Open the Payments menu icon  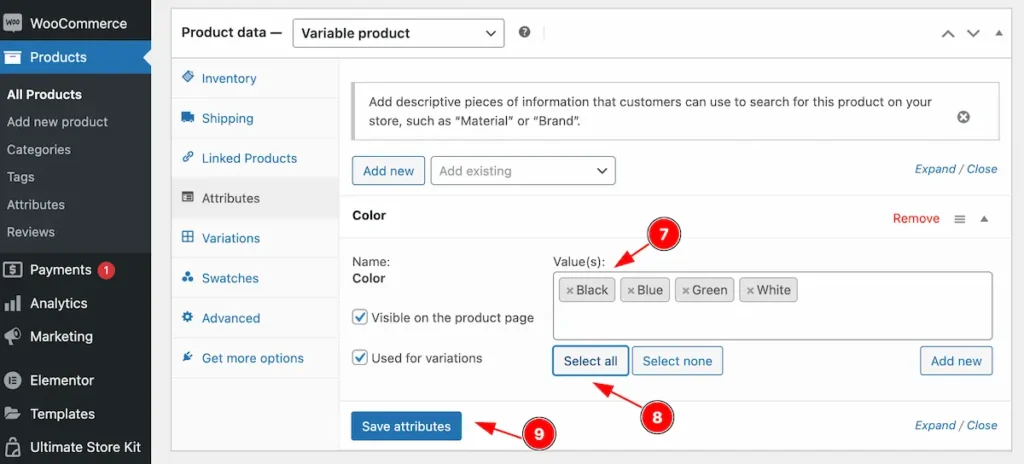12,270
